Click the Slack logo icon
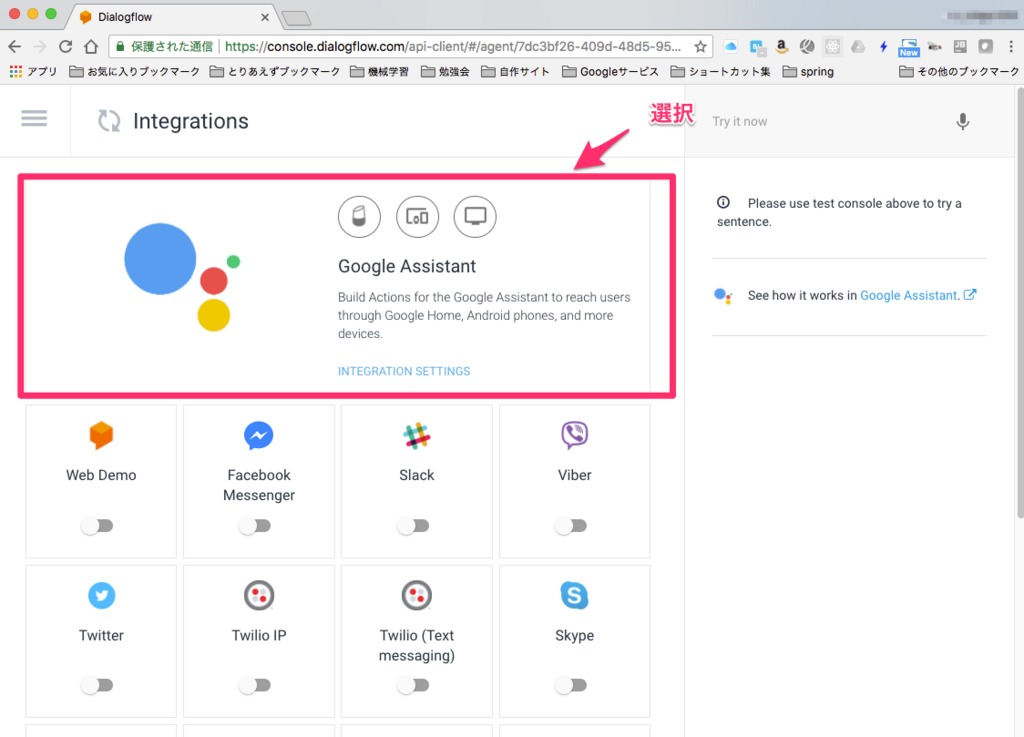This screenshot has width=1024, height=737. (x=417, y=435)
